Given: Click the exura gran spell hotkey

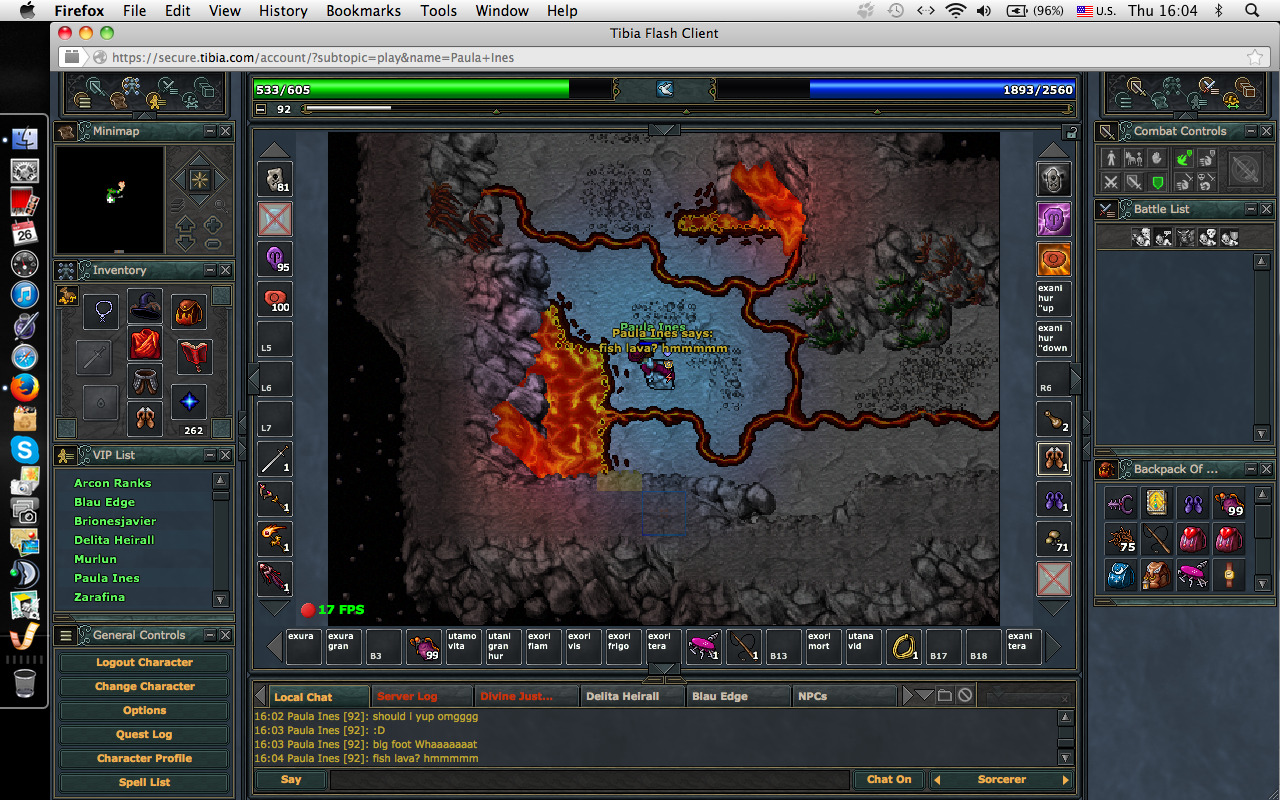Looking at the screenshot, I should pyautogui.click(x=344, y=646).
